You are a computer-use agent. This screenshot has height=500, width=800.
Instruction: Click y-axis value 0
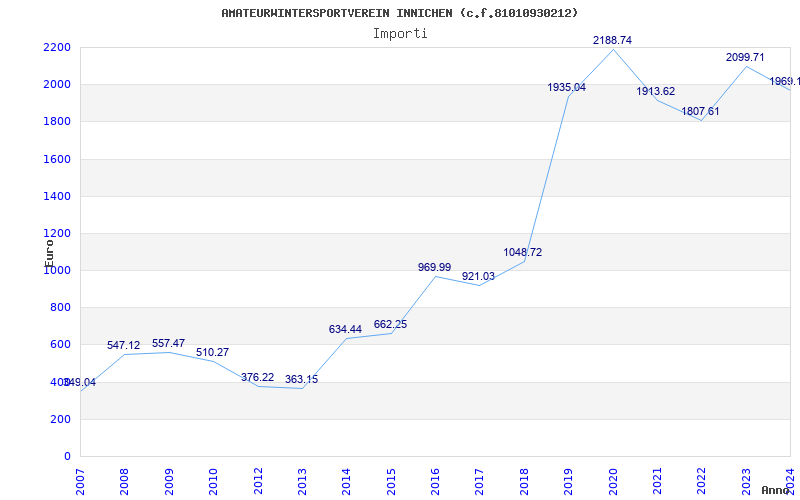tap(67, 457)
